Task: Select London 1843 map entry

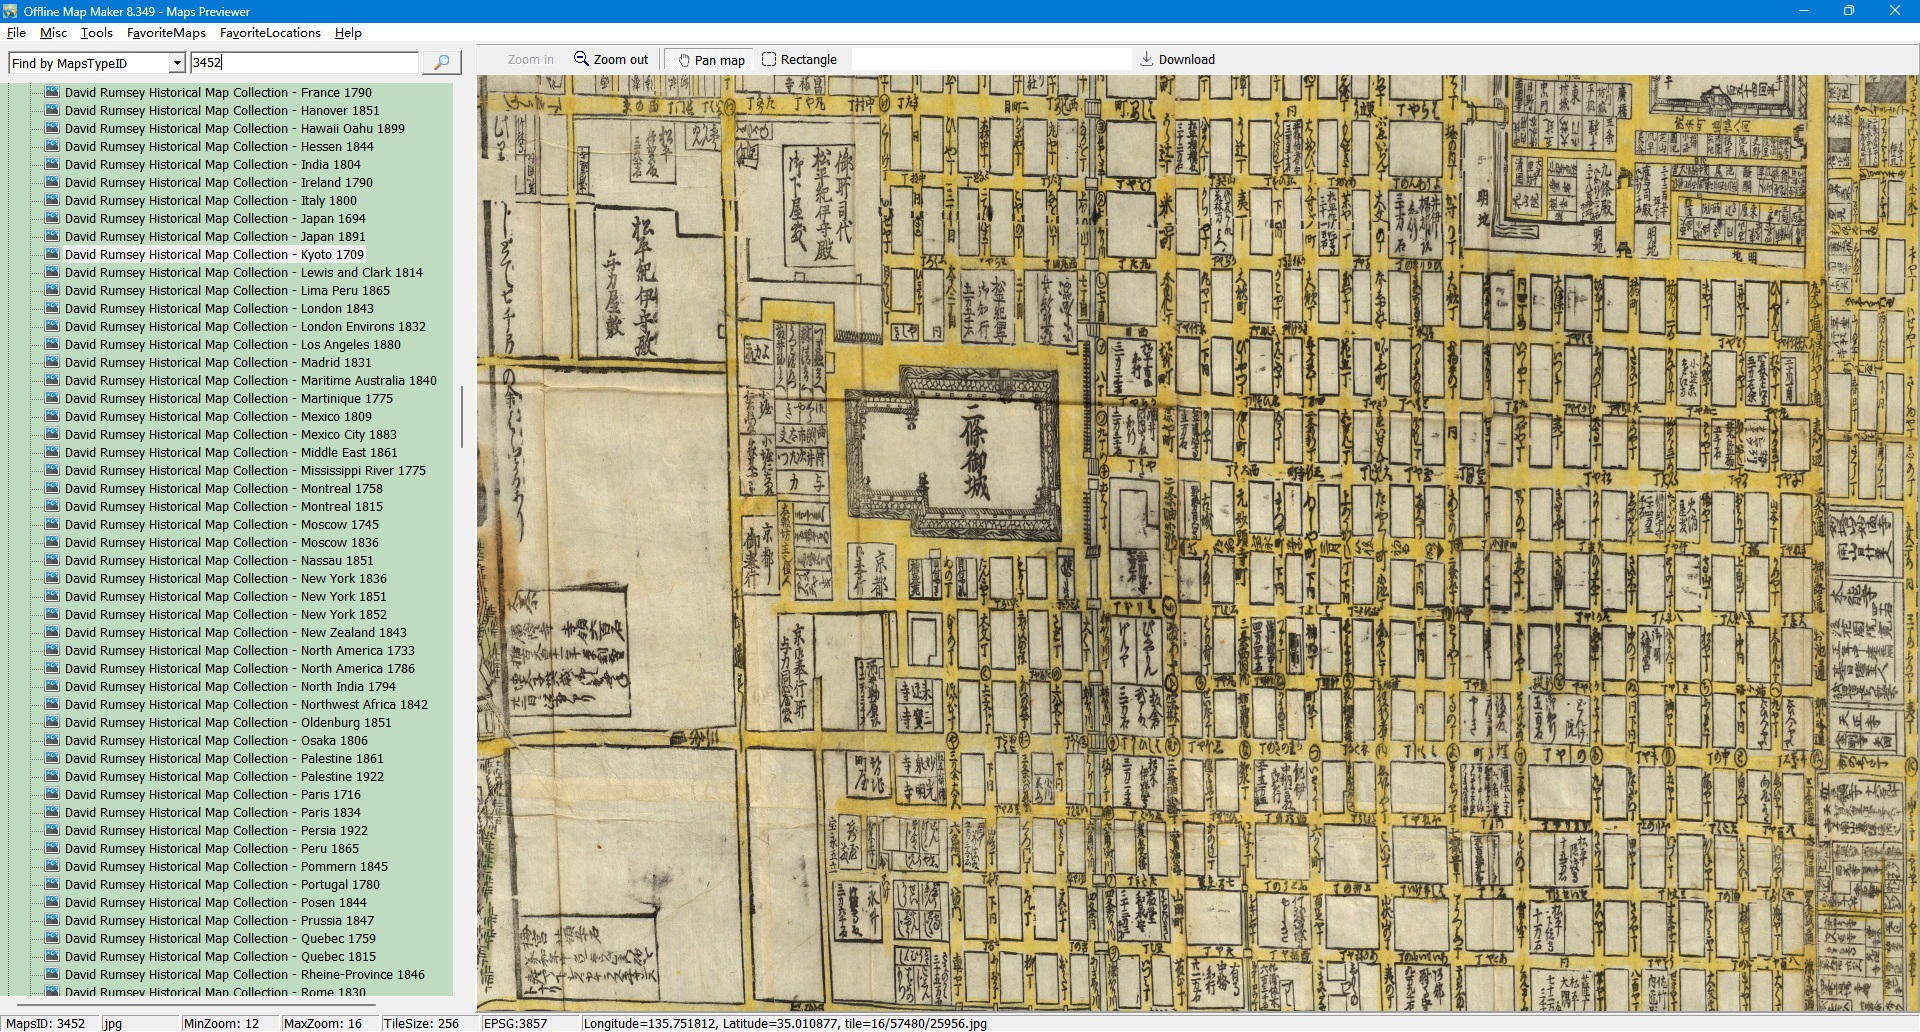Action: pyautogui.click(x=219, y=309)
